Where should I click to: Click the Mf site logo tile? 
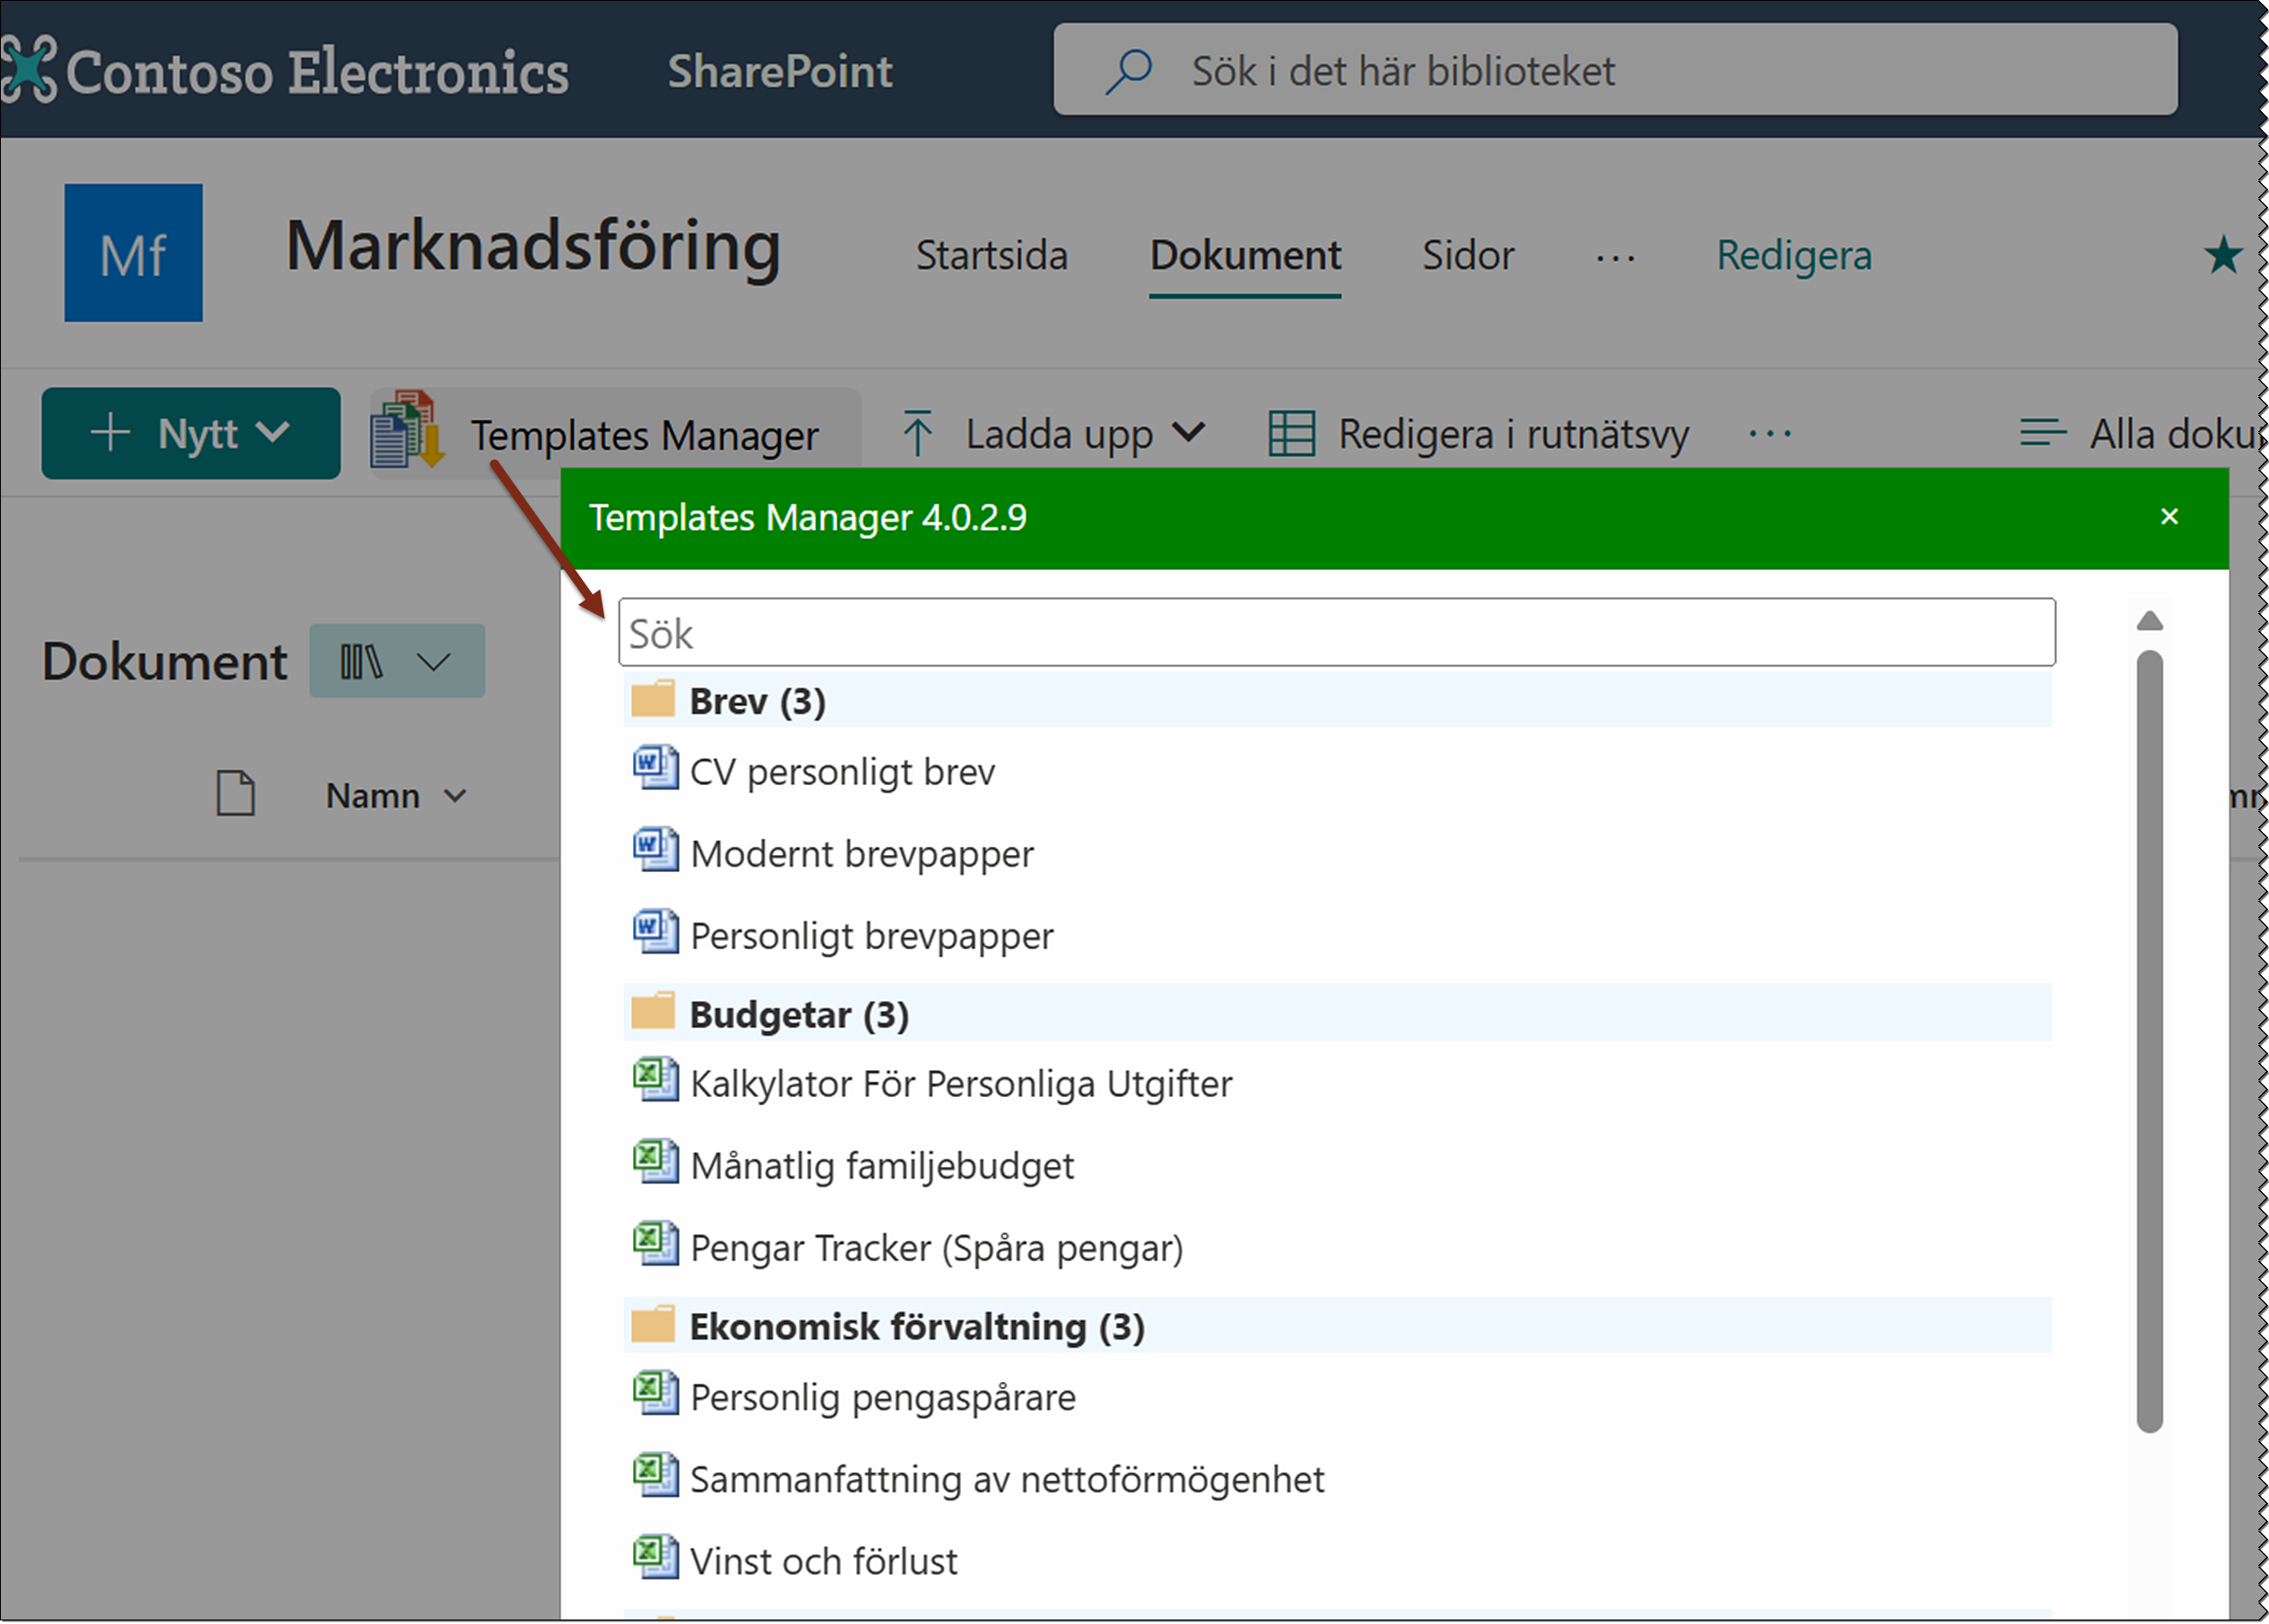pyautogui.click(x=133, y=252)
